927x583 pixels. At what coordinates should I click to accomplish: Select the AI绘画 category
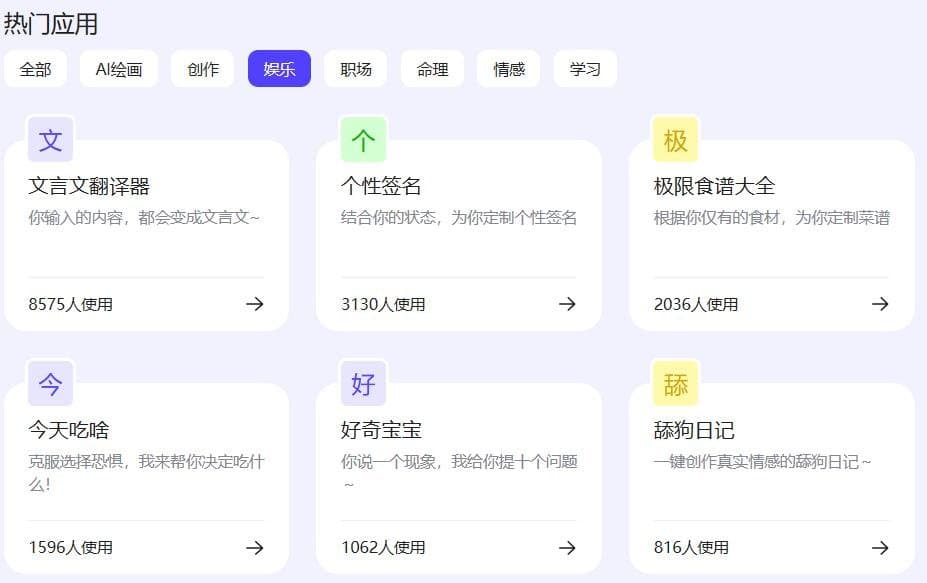tap(118, 69)
